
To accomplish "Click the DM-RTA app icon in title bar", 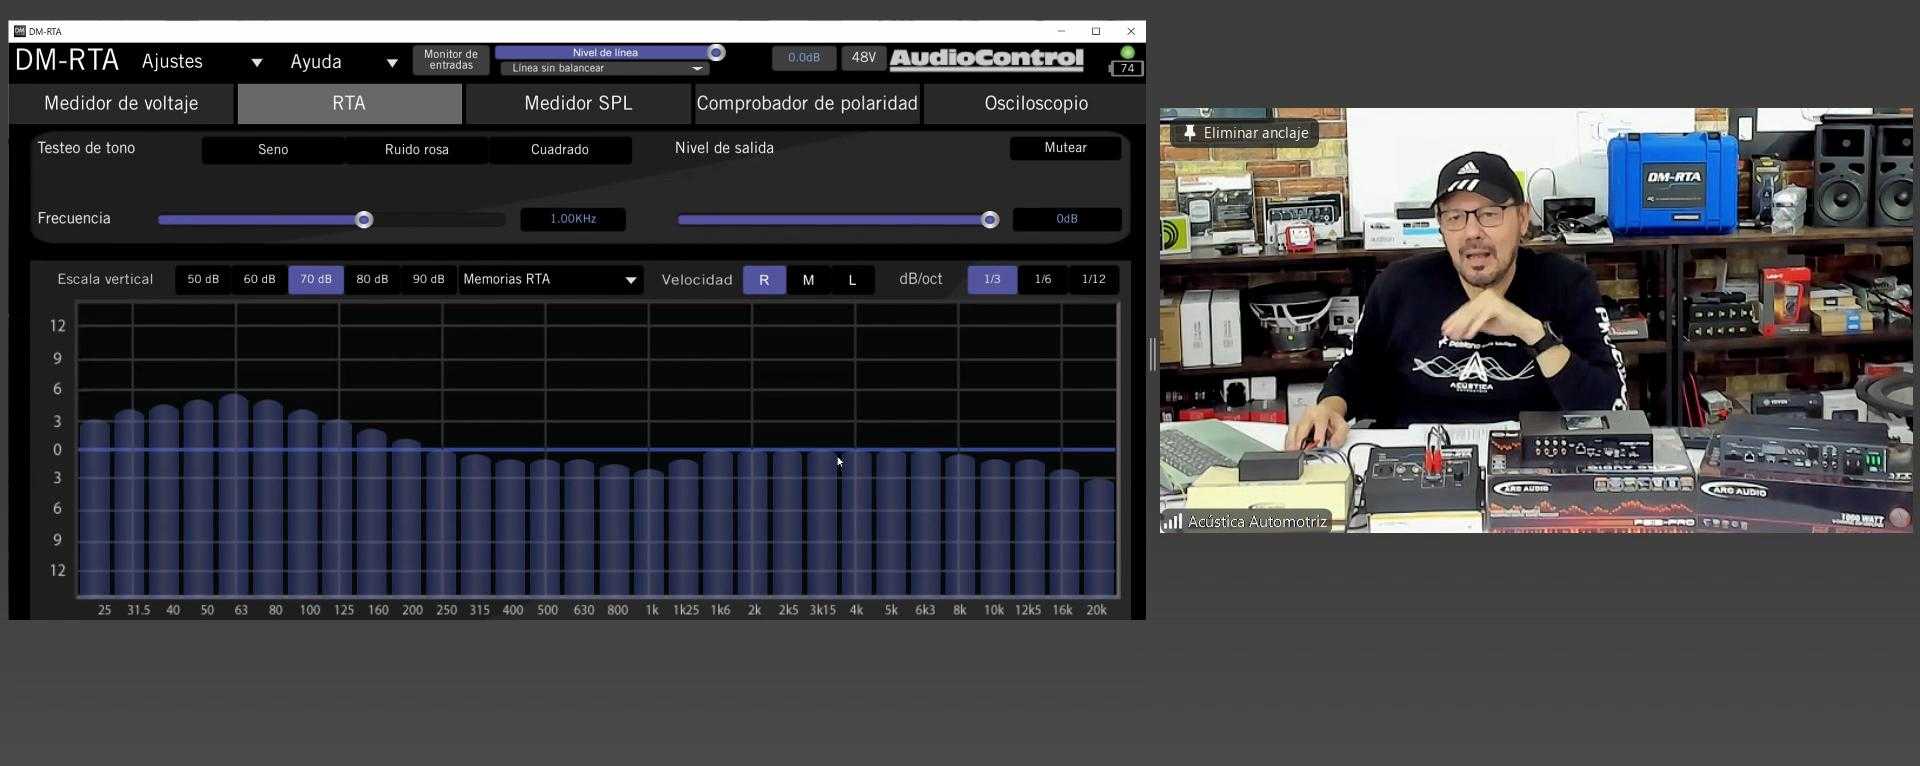I will point(19,31).
